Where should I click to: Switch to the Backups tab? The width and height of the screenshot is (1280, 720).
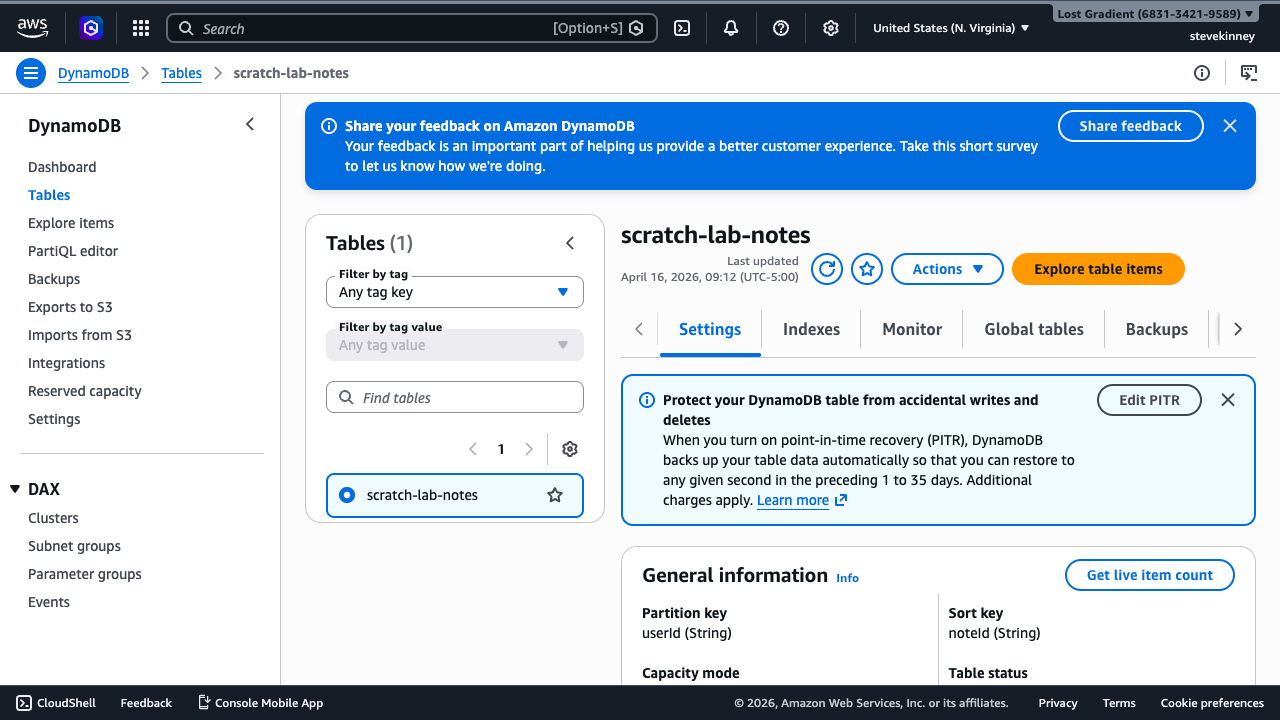[1157, 329]
